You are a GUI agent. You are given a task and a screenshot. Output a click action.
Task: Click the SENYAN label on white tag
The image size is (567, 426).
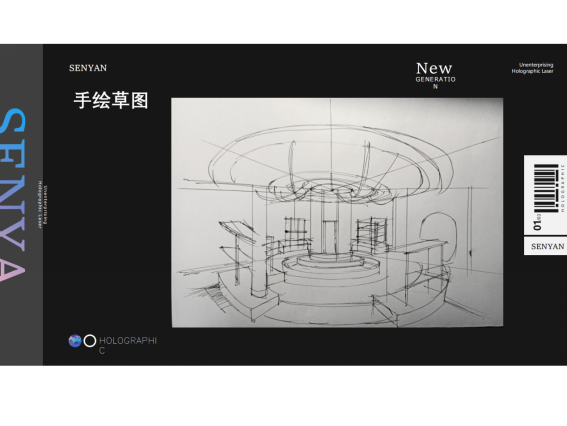(547, 246)
